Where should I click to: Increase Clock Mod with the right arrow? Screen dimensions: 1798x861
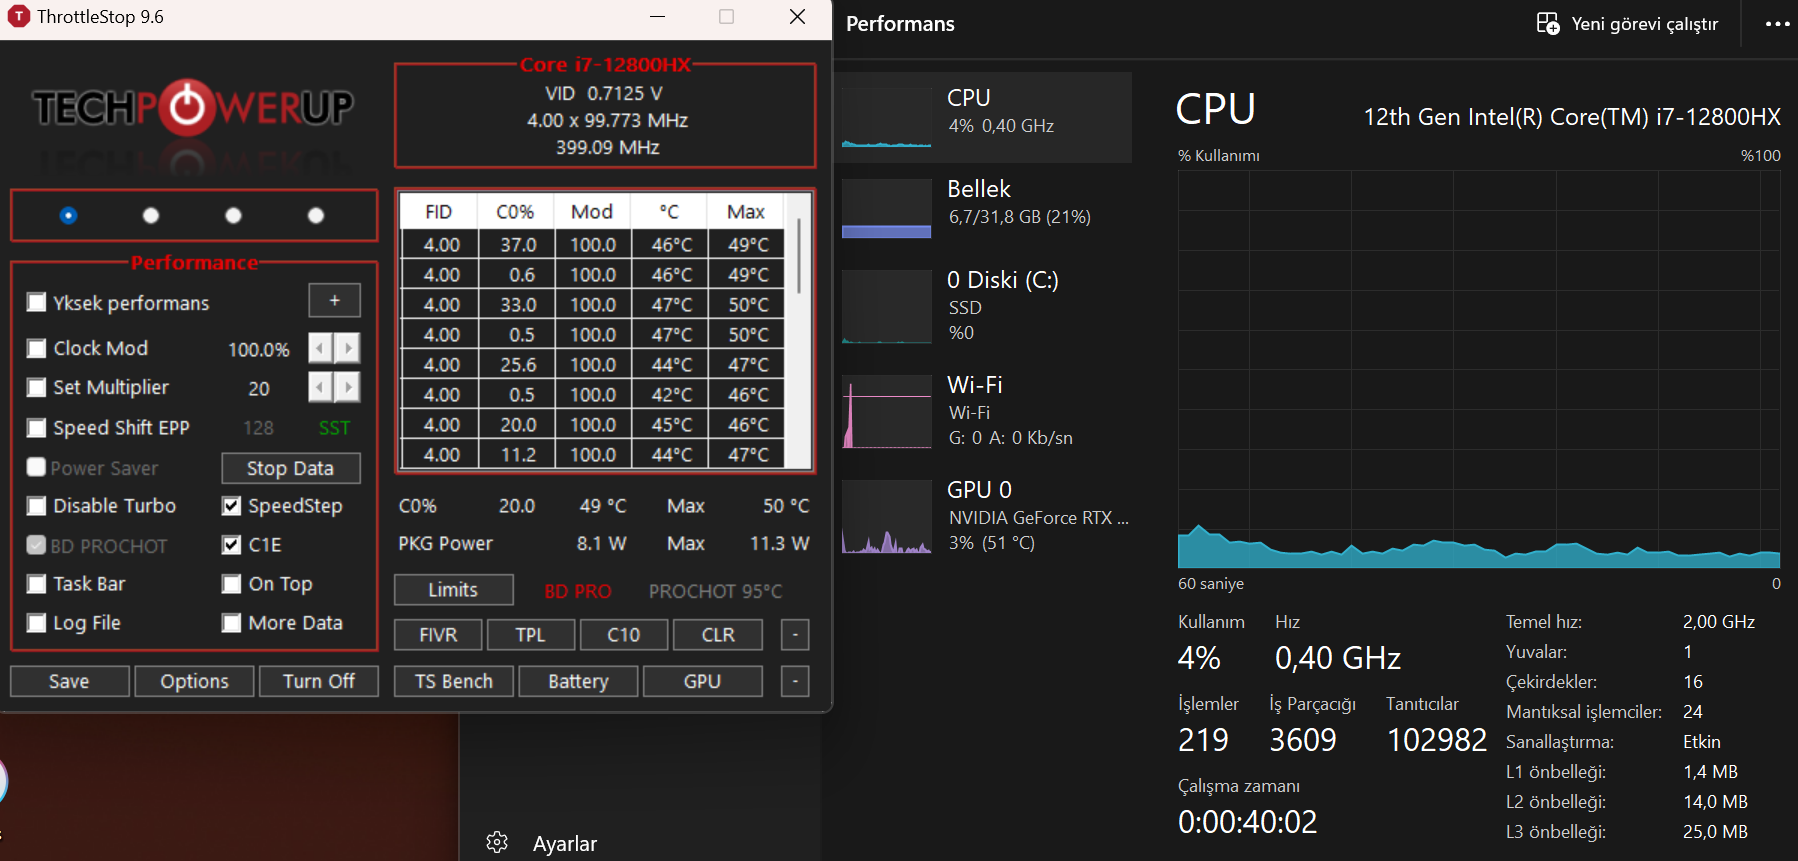coord(347,348)
